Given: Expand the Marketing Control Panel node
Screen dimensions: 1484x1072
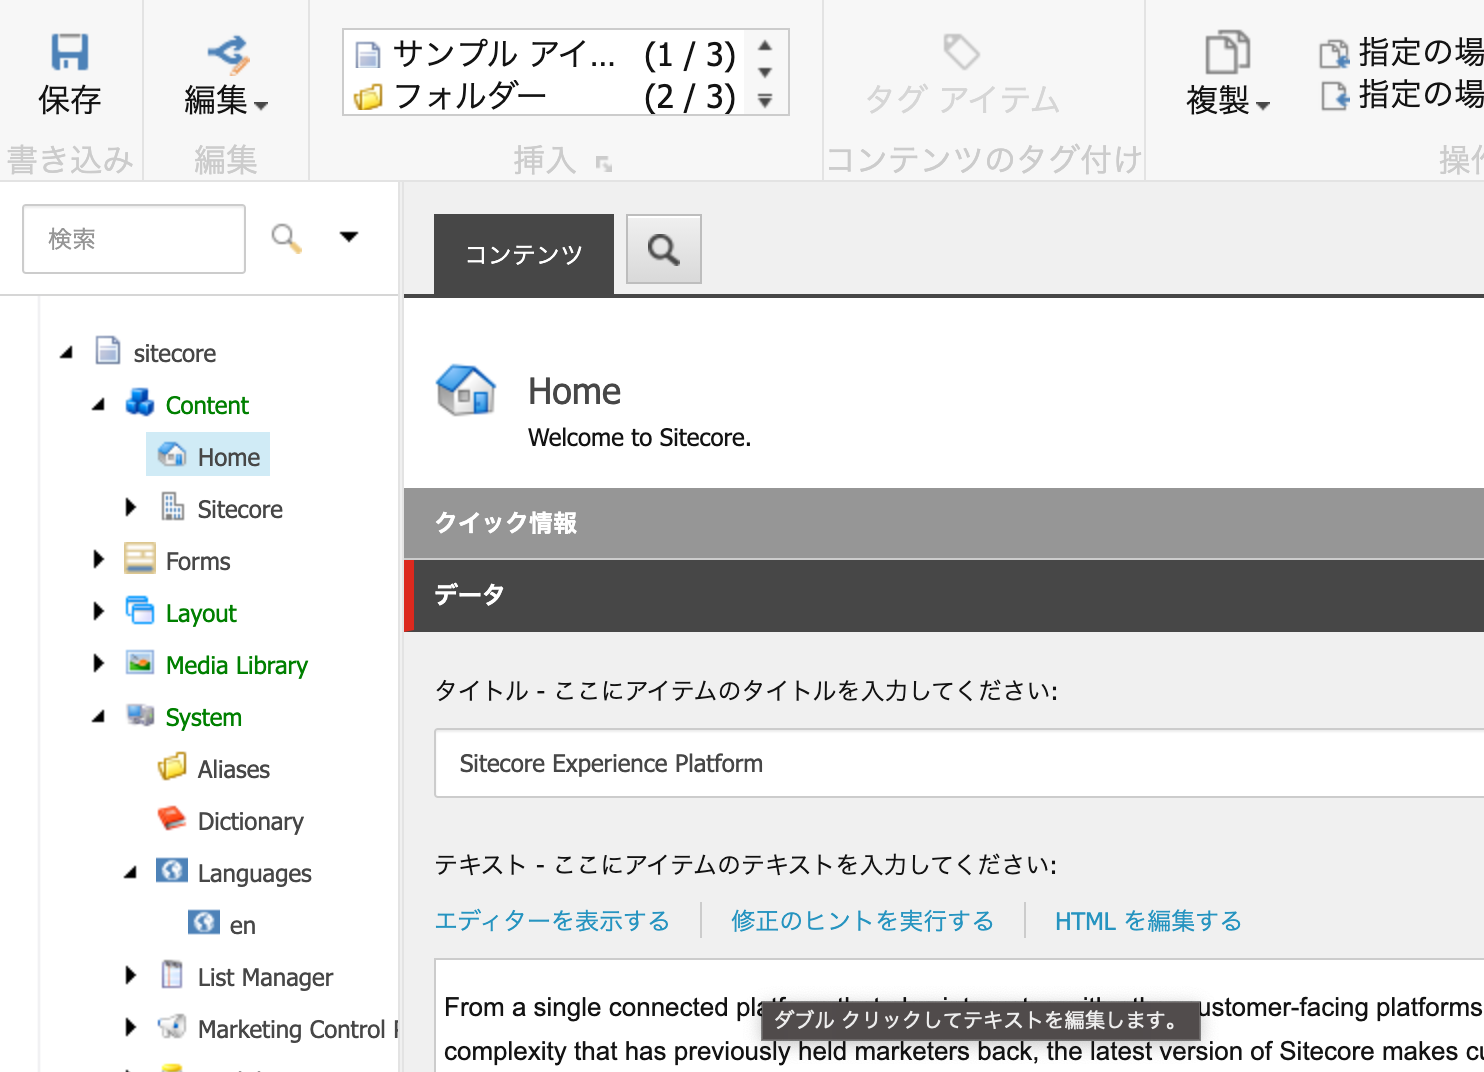Looking at the screenshot, I should point(130,1028).
